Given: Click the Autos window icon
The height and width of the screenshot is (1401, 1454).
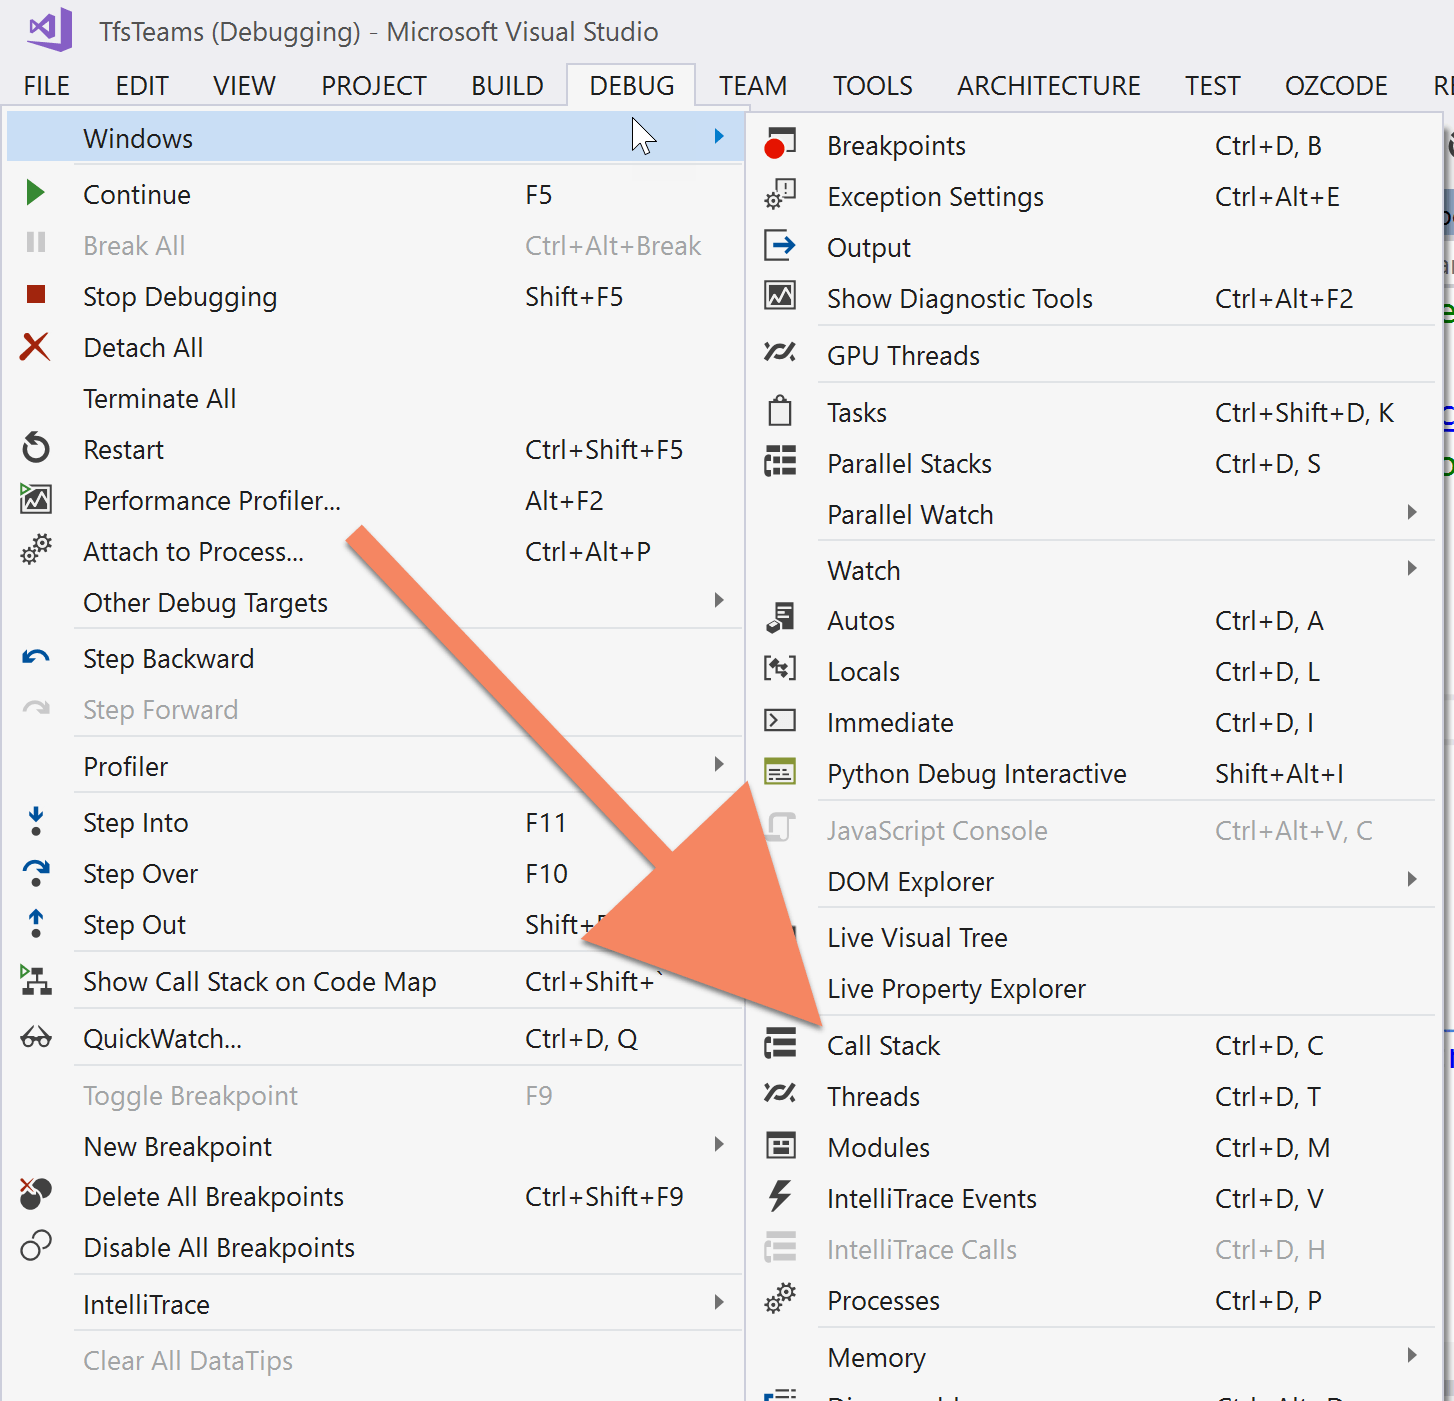Looking at the screenshot, I should (x=780, y=618).
